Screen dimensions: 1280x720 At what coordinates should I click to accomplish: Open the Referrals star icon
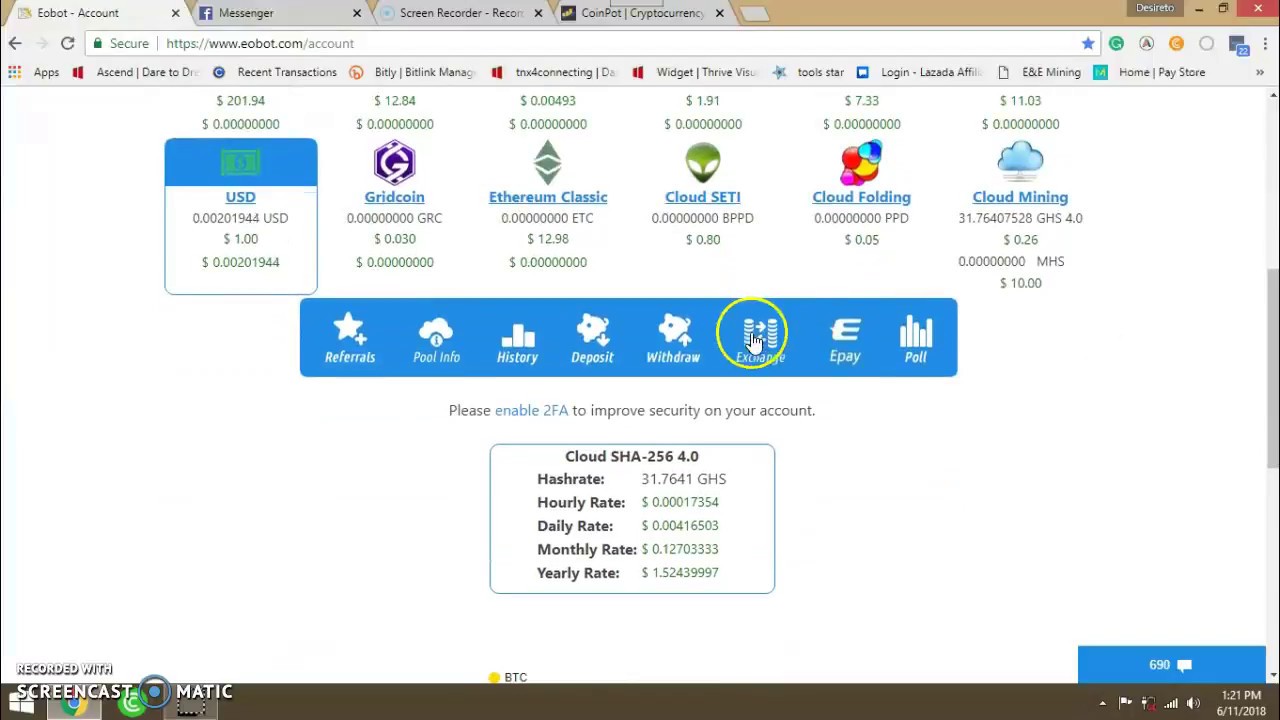pyautogui.click(x=350, y=338)
